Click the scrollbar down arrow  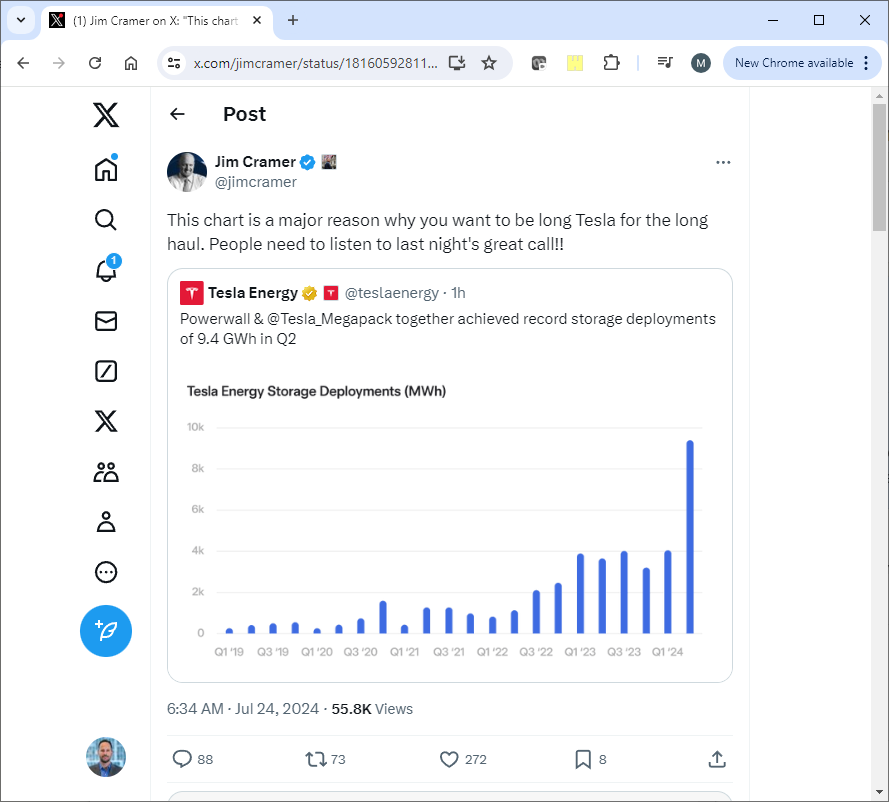pos(879,792)
